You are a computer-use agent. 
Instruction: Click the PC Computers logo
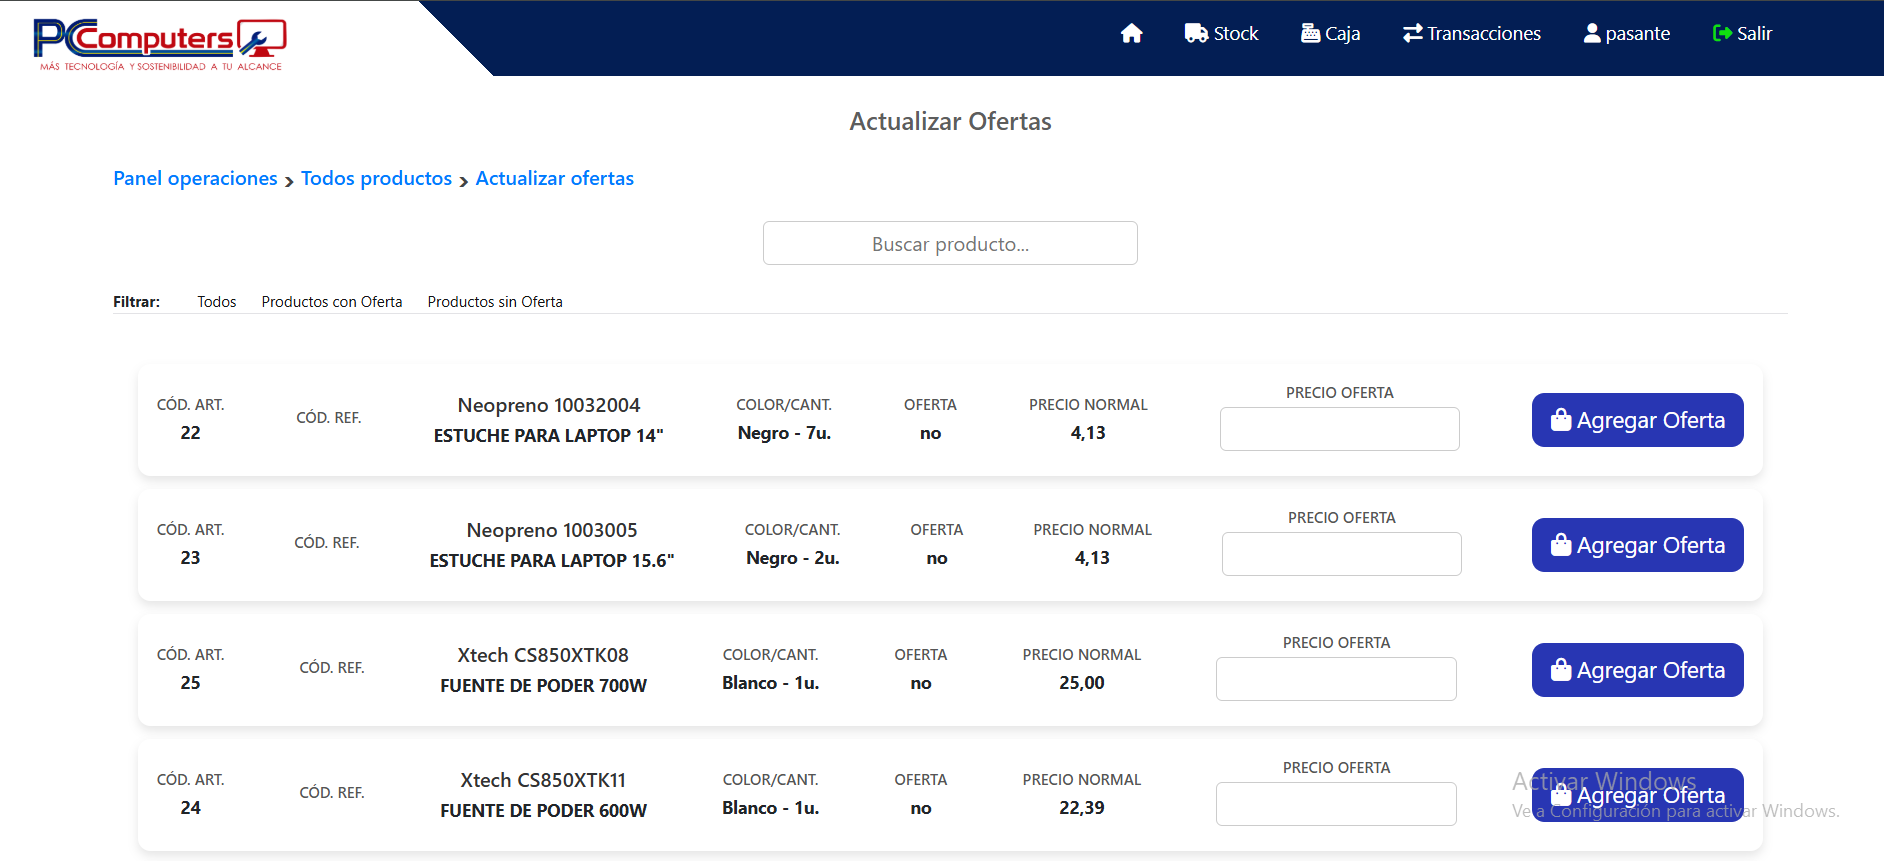[x=160, y=44]
